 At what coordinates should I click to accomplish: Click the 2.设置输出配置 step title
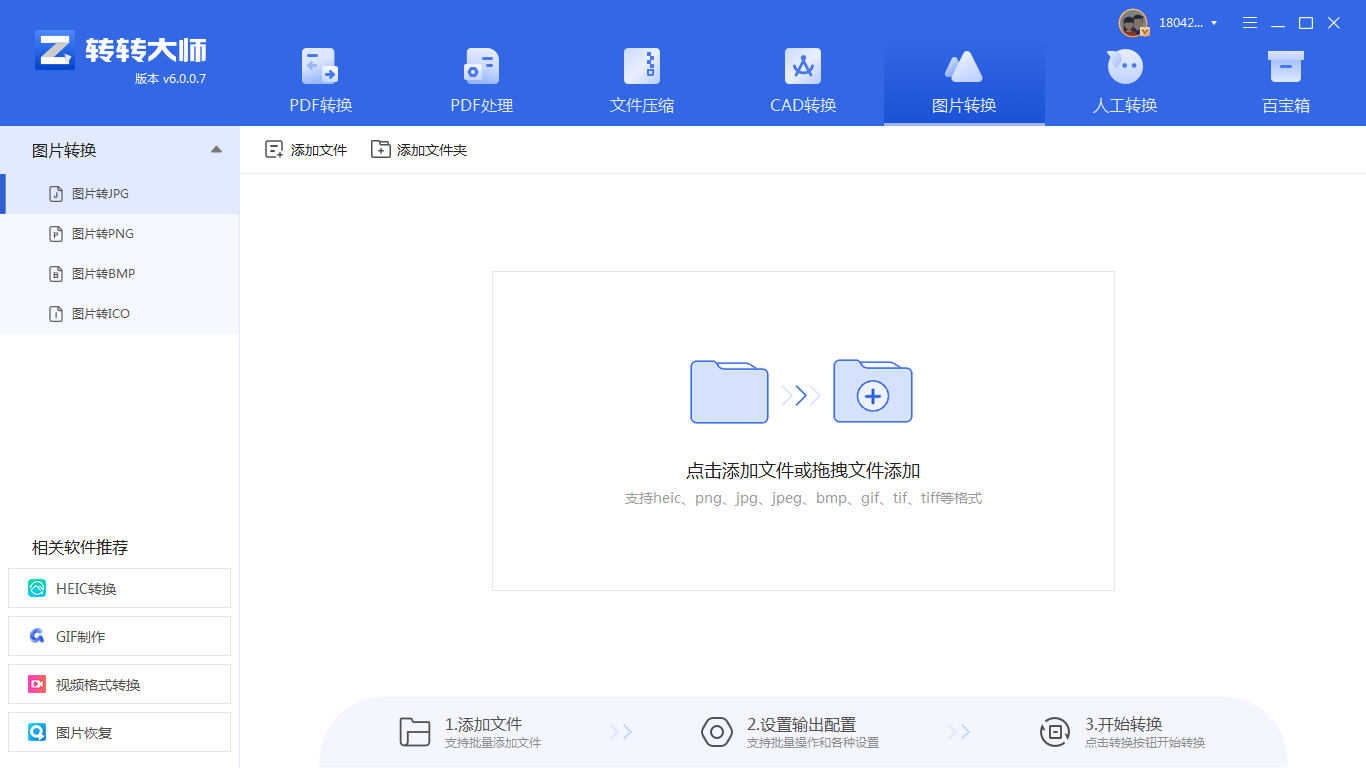801,724
